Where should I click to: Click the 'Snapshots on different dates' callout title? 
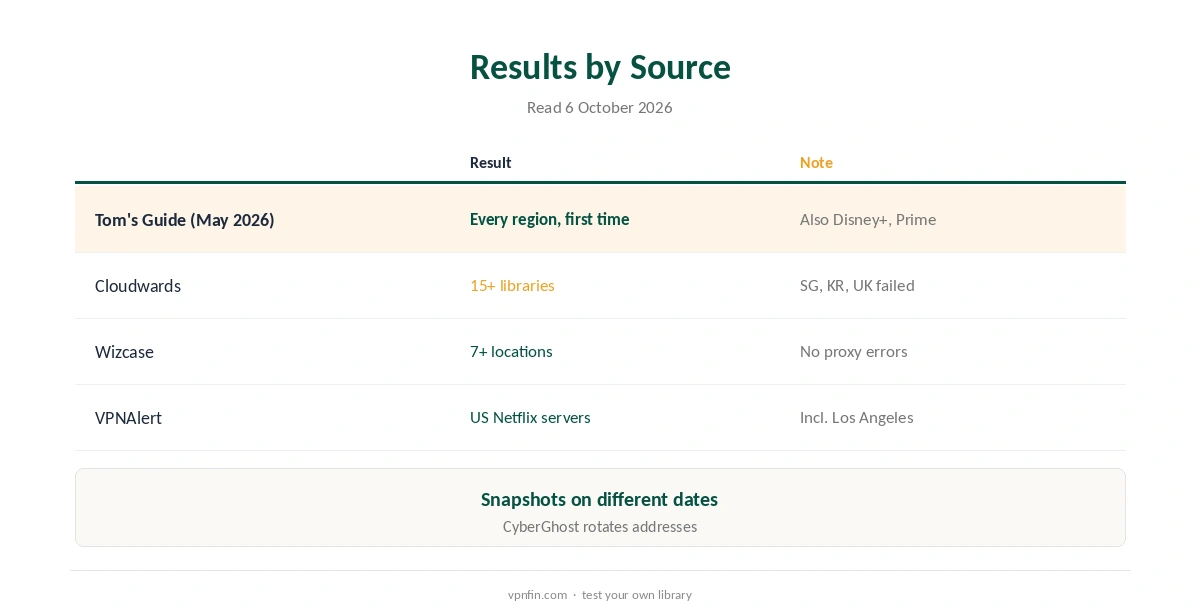tap(600, 499)
